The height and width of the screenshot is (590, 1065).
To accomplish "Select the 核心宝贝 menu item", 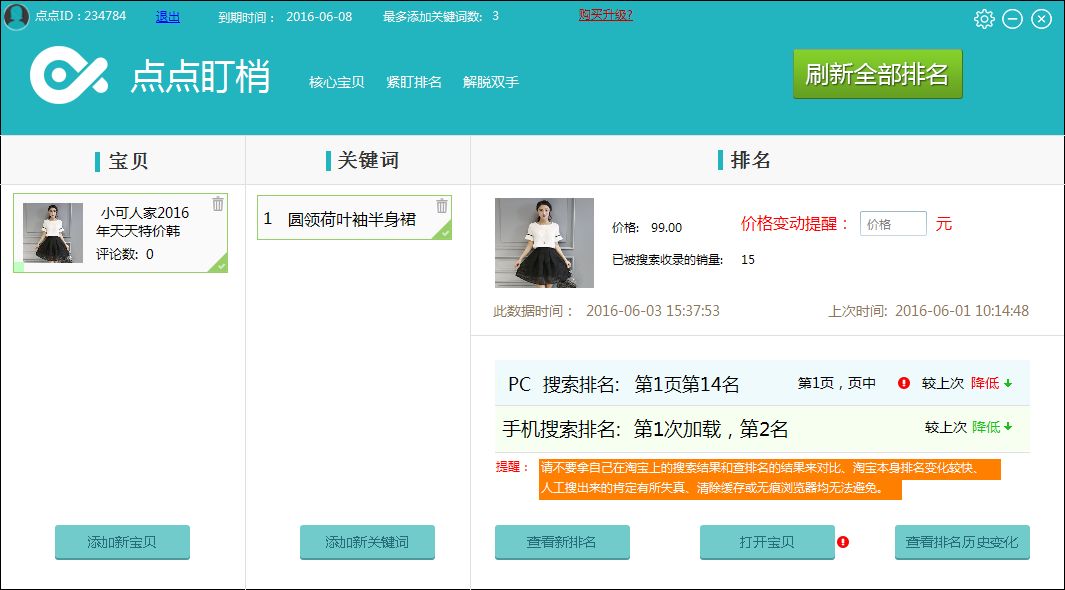I will 336,82.
